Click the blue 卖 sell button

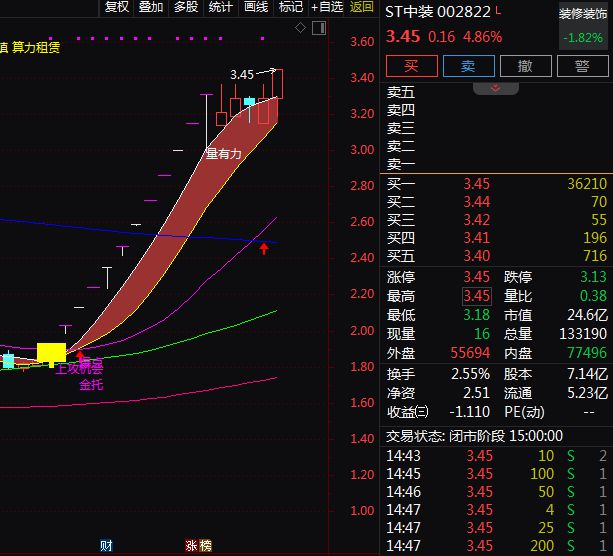(468, 66)
